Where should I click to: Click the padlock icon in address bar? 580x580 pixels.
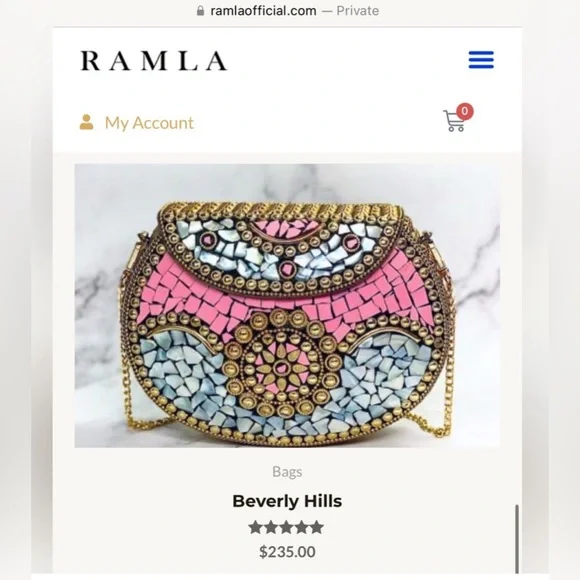point(200,10)
